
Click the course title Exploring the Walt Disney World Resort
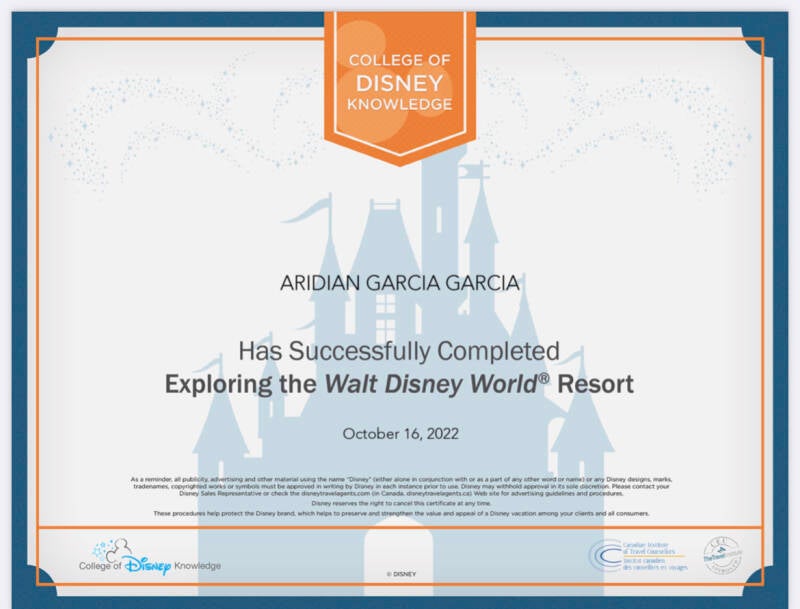point(399,384)
